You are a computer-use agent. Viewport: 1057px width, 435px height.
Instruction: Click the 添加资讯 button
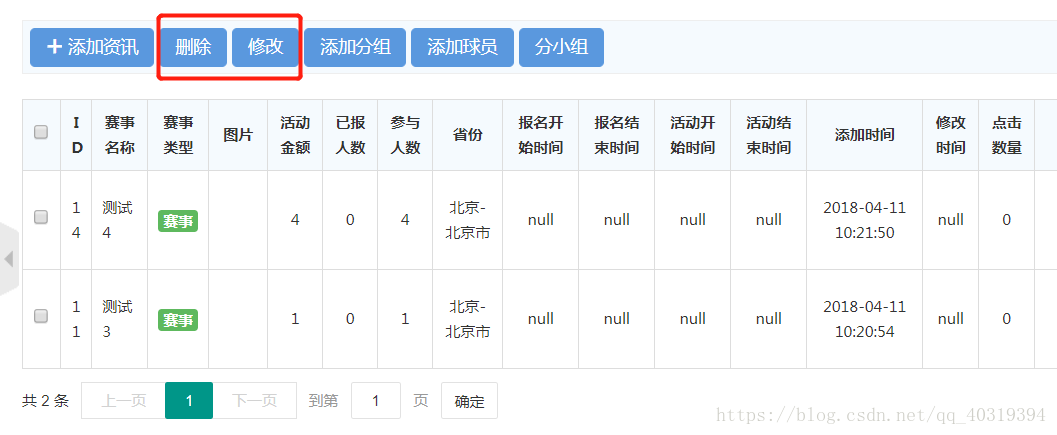tap(92, 47)
